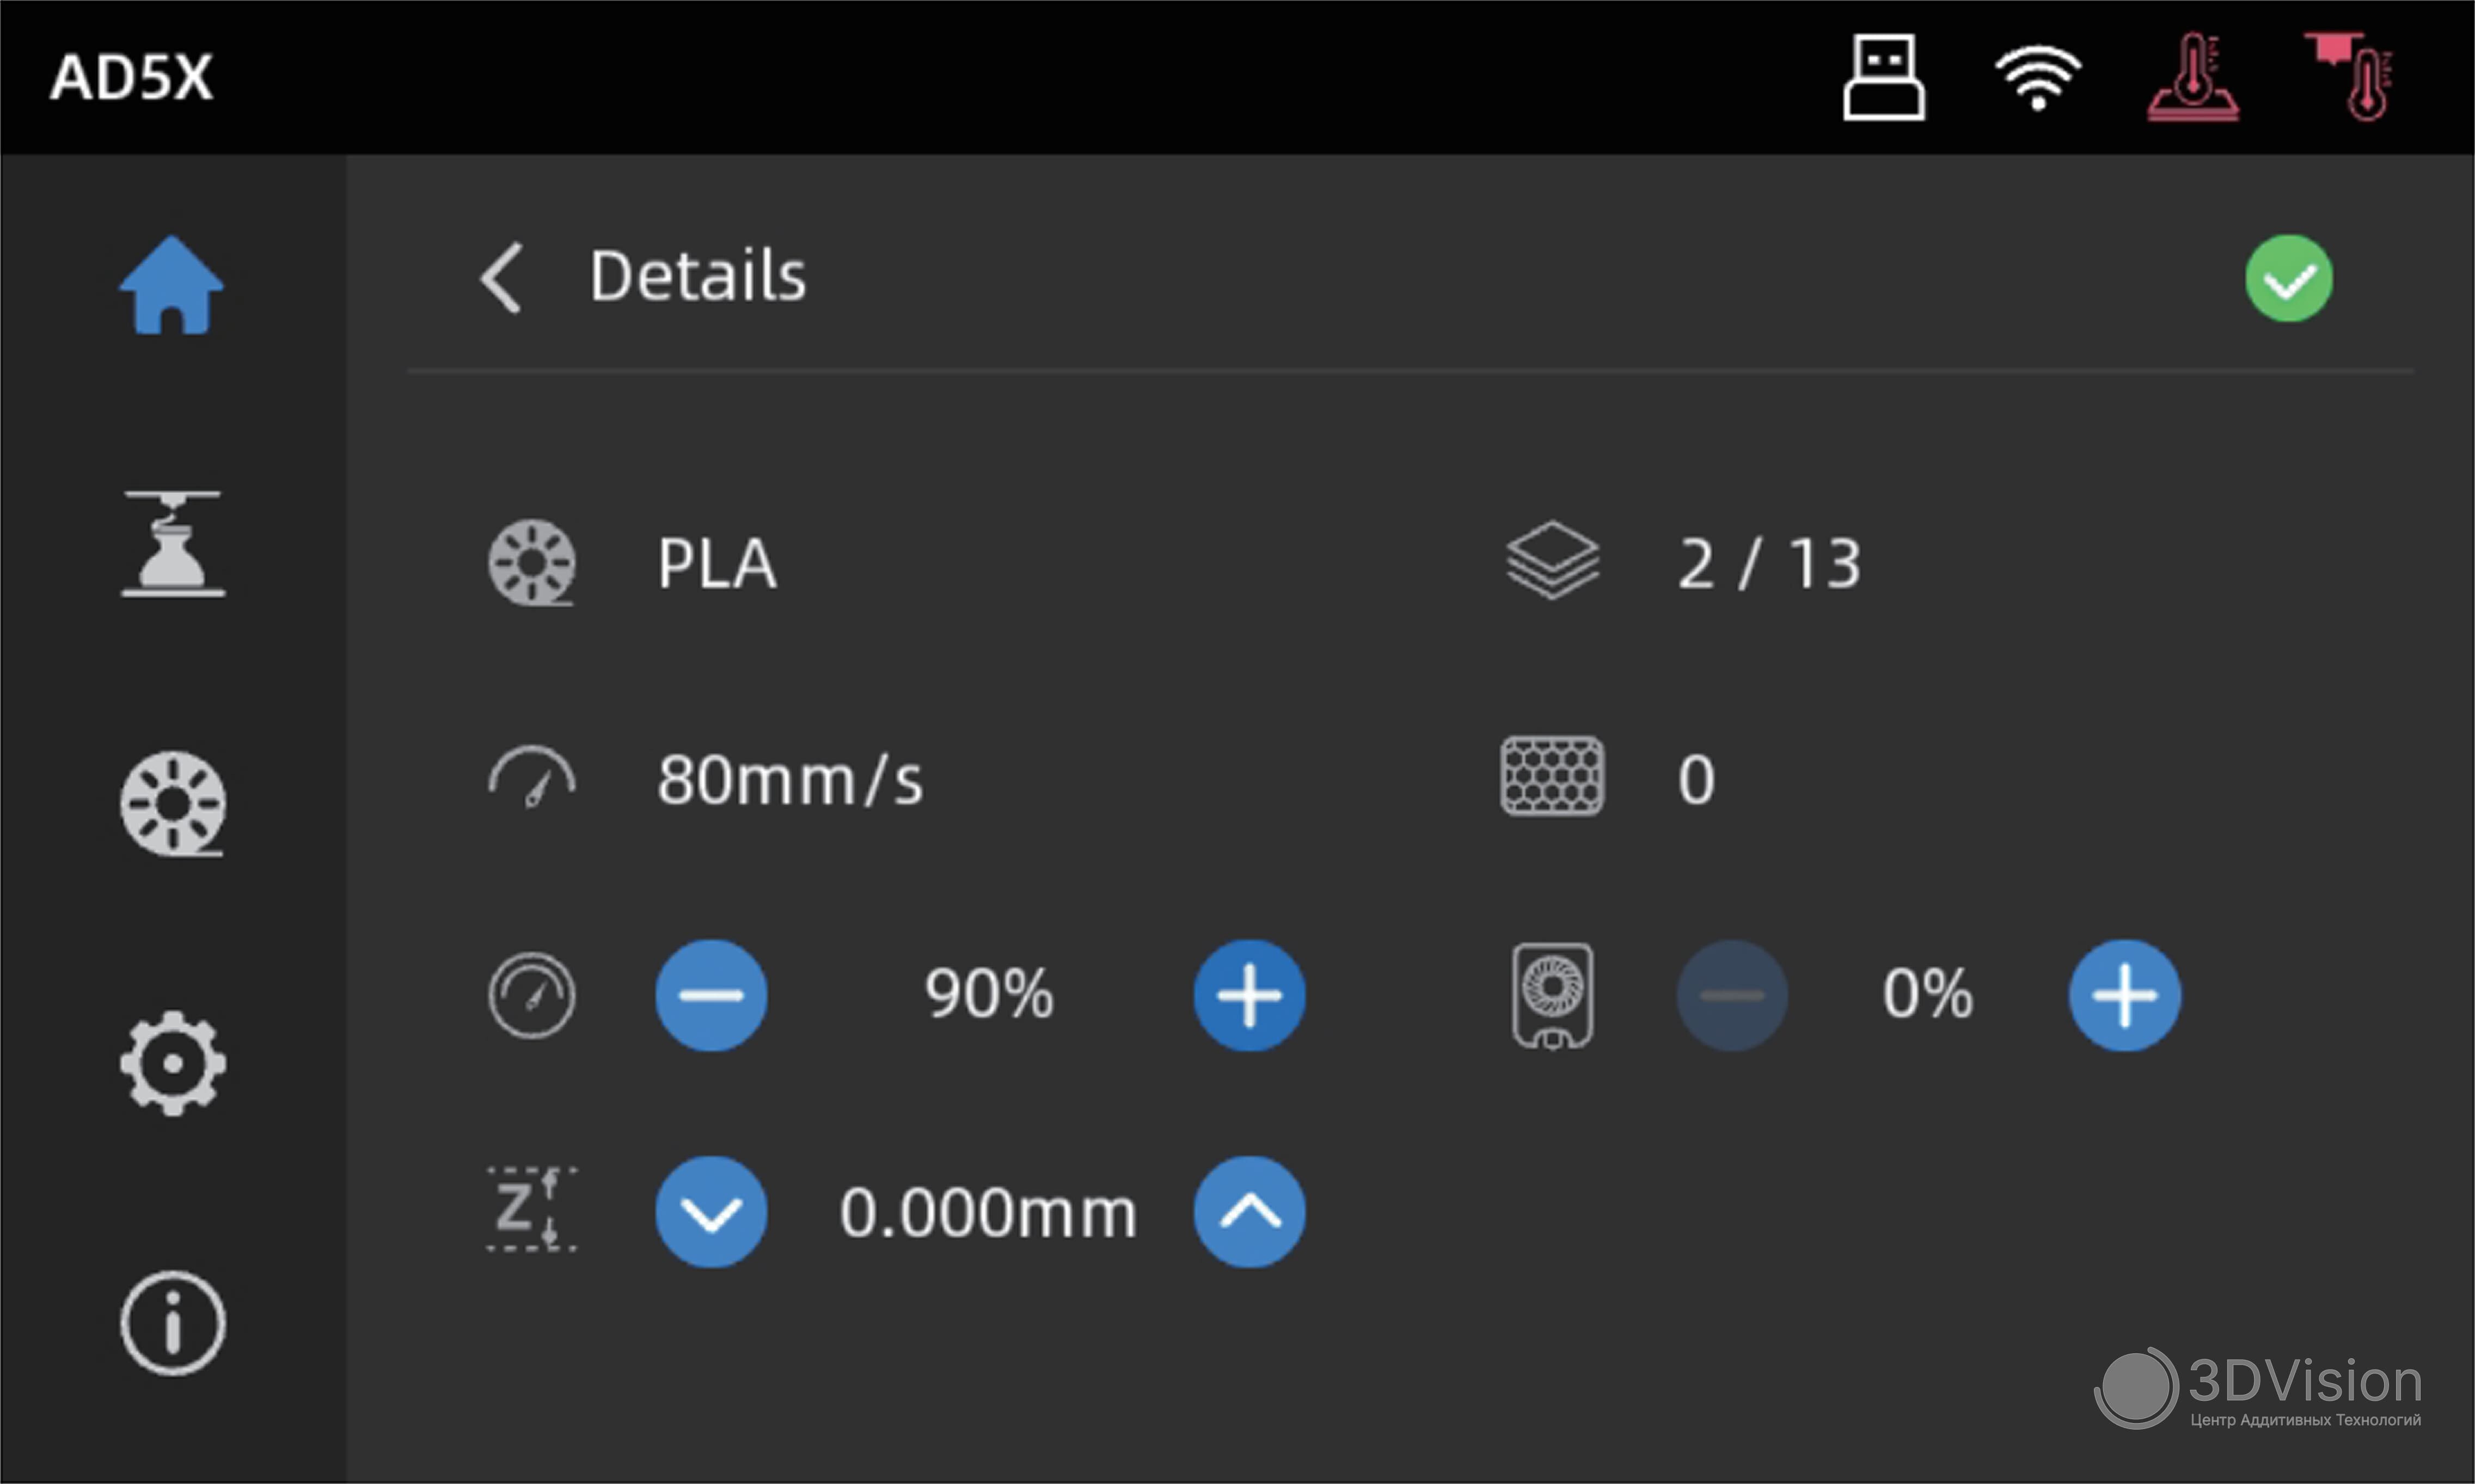Tap the bed temperature icon
This screenshot has height=1484, width=2475.
[2193, 77]
